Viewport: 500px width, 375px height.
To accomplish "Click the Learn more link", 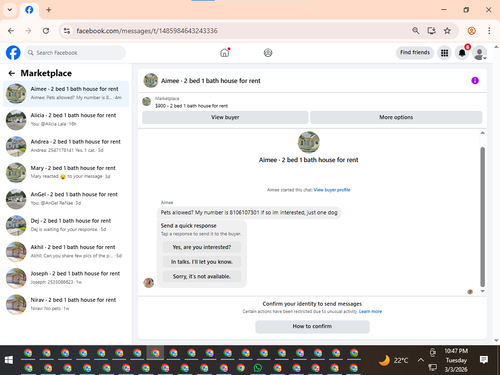I will [370, 311].
